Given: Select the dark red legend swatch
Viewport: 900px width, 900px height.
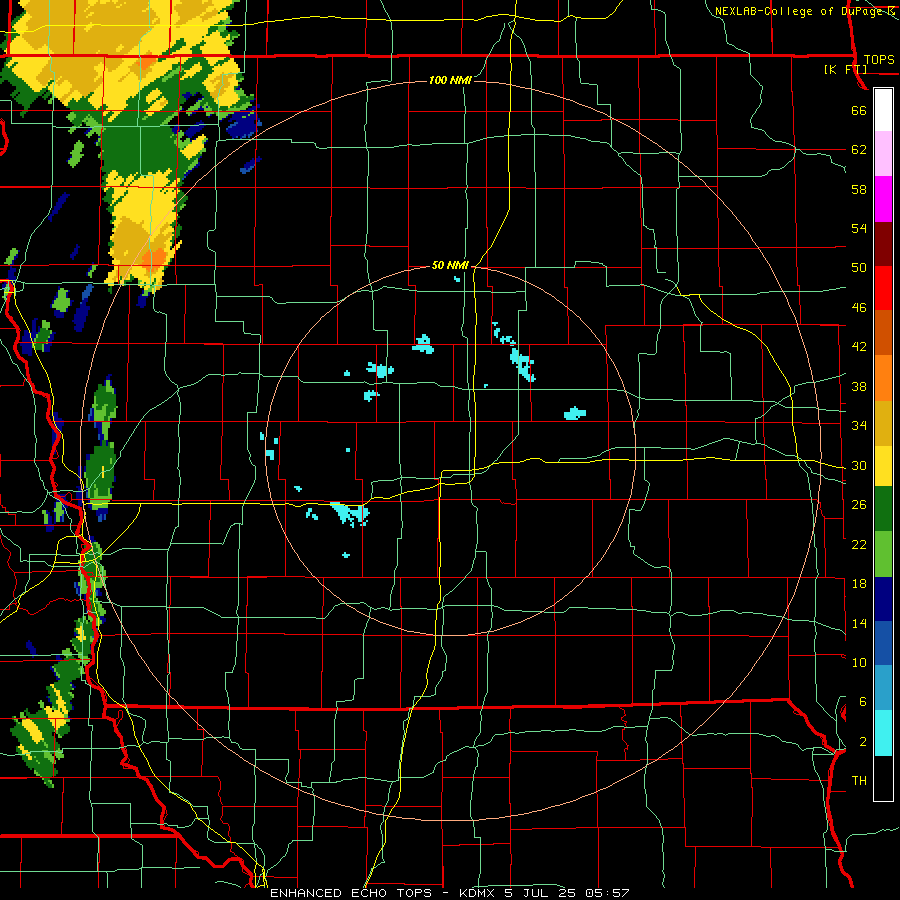Looking at the screenshot, I should [x=883, y=245].
